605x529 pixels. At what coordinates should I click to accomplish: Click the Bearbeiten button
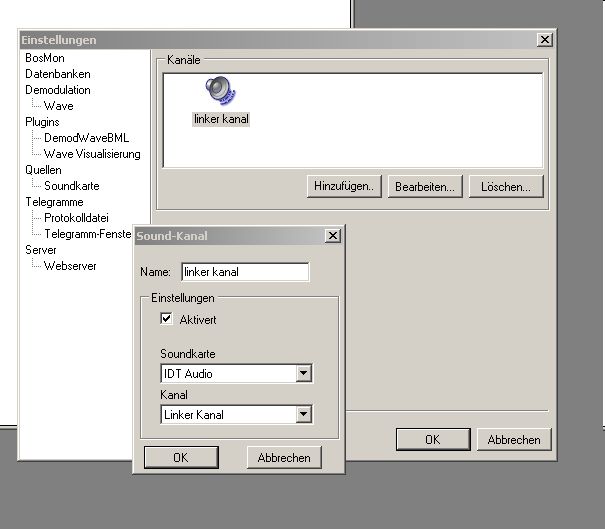425,186
